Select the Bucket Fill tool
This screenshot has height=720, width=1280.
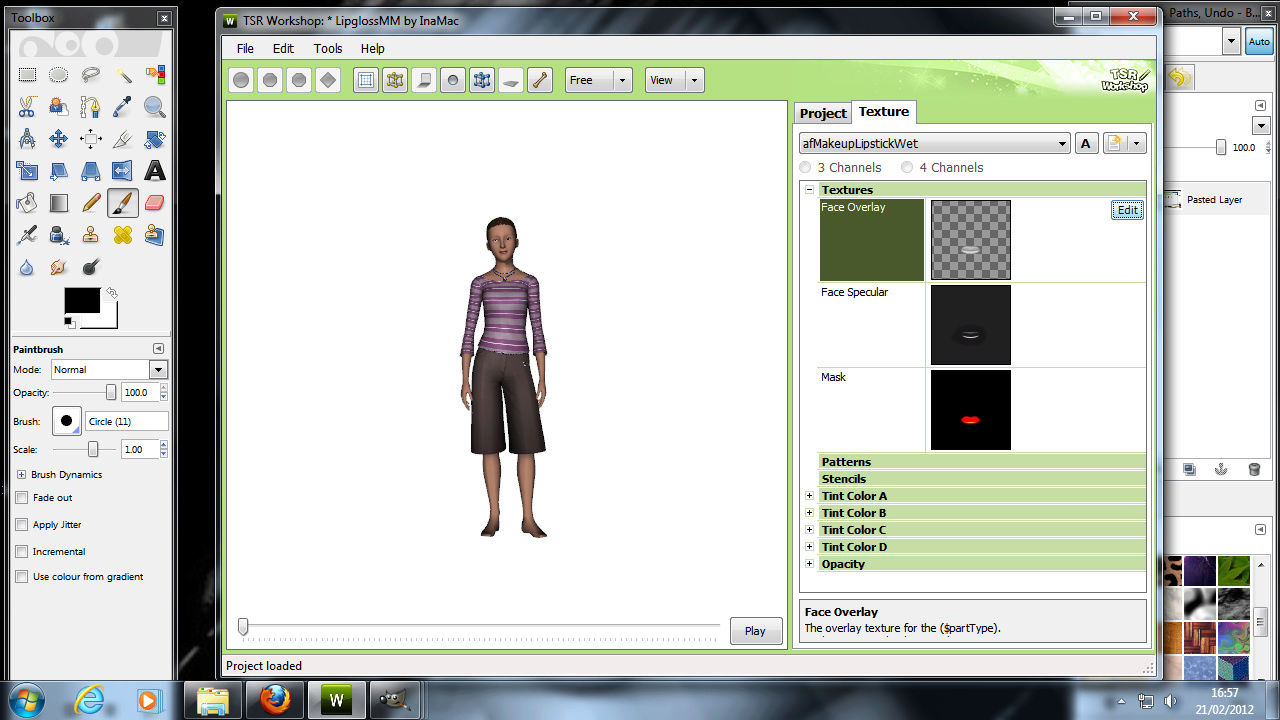(x=27, y=203)
